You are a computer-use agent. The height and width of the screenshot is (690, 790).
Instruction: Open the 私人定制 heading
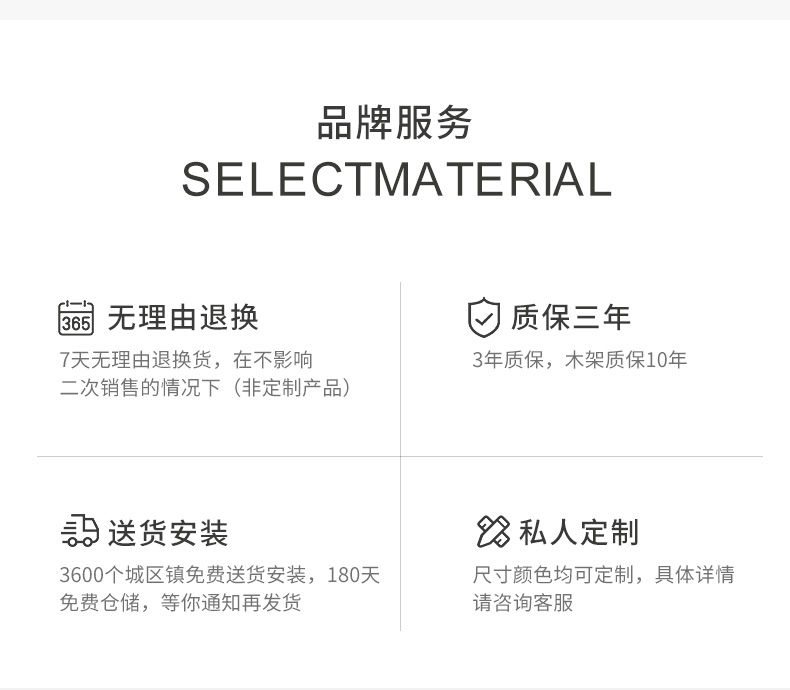tap(579, 532)
